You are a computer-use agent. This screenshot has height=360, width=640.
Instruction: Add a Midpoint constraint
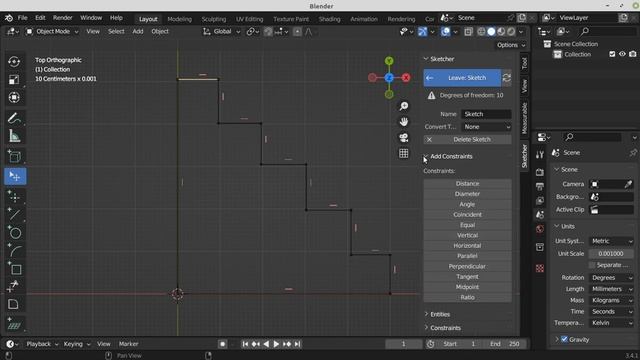coord(467,287)
